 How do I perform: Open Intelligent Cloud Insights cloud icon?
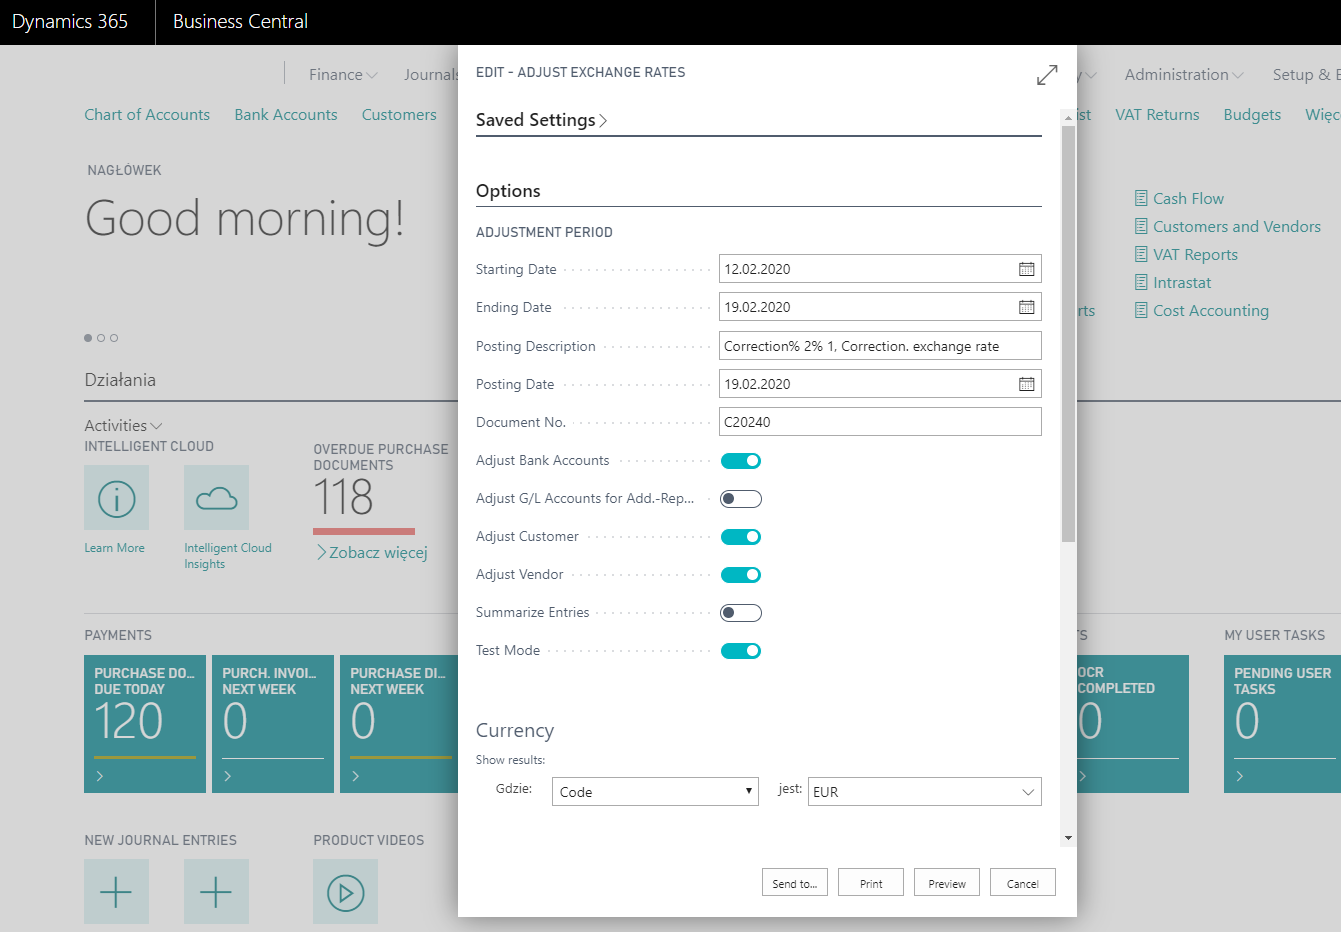[x=216, y=497]
